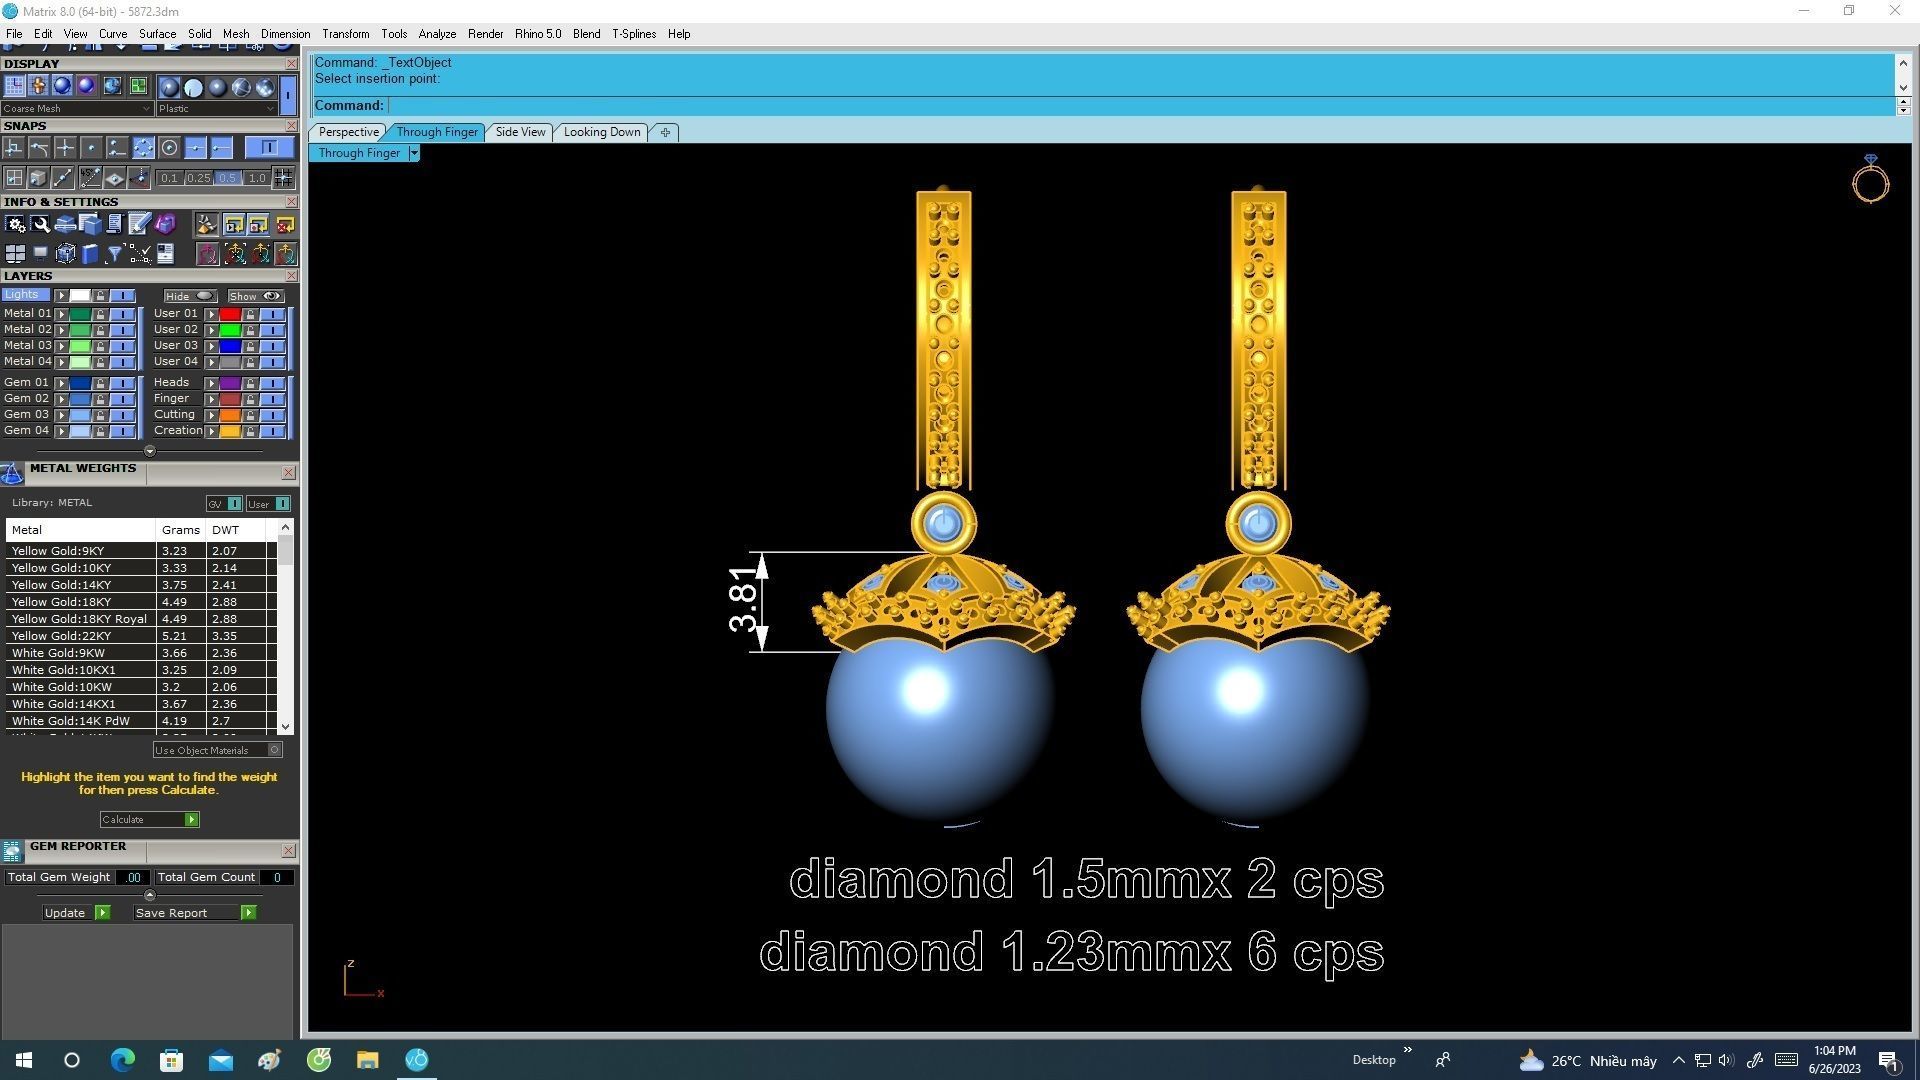The image size is (1920, 1080).
Task: Click in the Command input field
Action: pyautogui.click(x=1140, y=106)
